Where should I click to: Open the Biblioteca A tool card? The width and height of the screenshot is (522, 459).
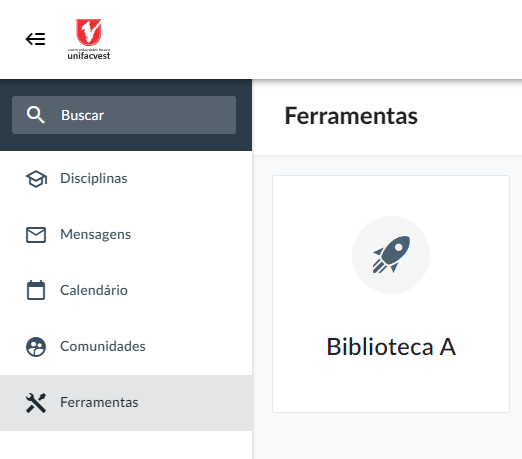click(x=391, y=294)
